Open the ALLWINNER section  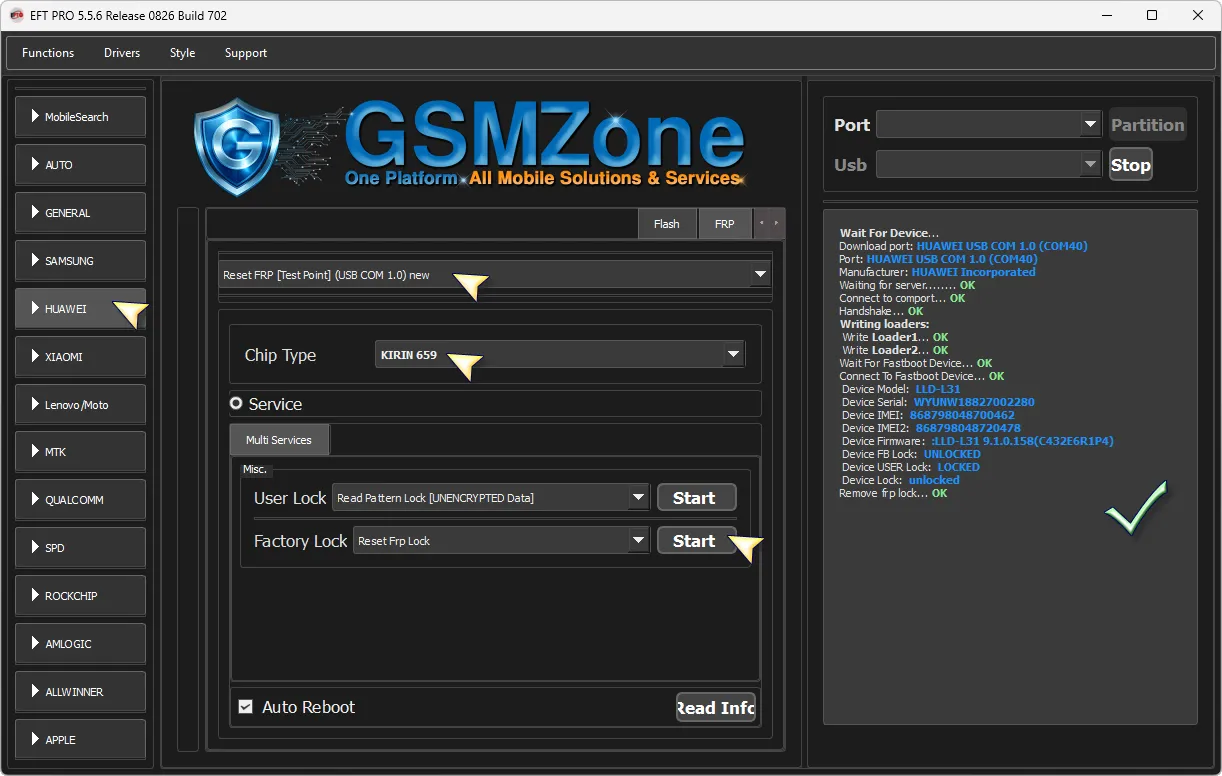click(x=80, y=692)
